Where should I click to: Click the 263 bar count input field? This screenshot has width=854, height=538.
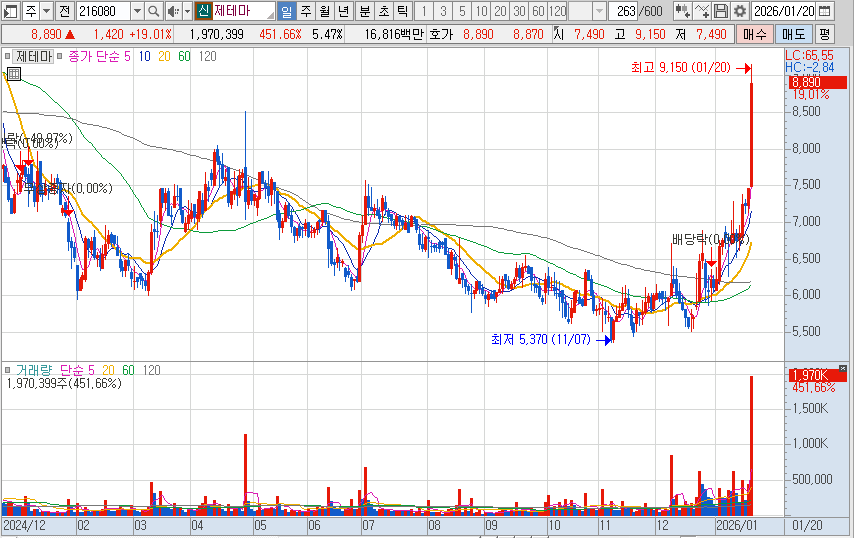pyautogui.click(x=623, y=10)
